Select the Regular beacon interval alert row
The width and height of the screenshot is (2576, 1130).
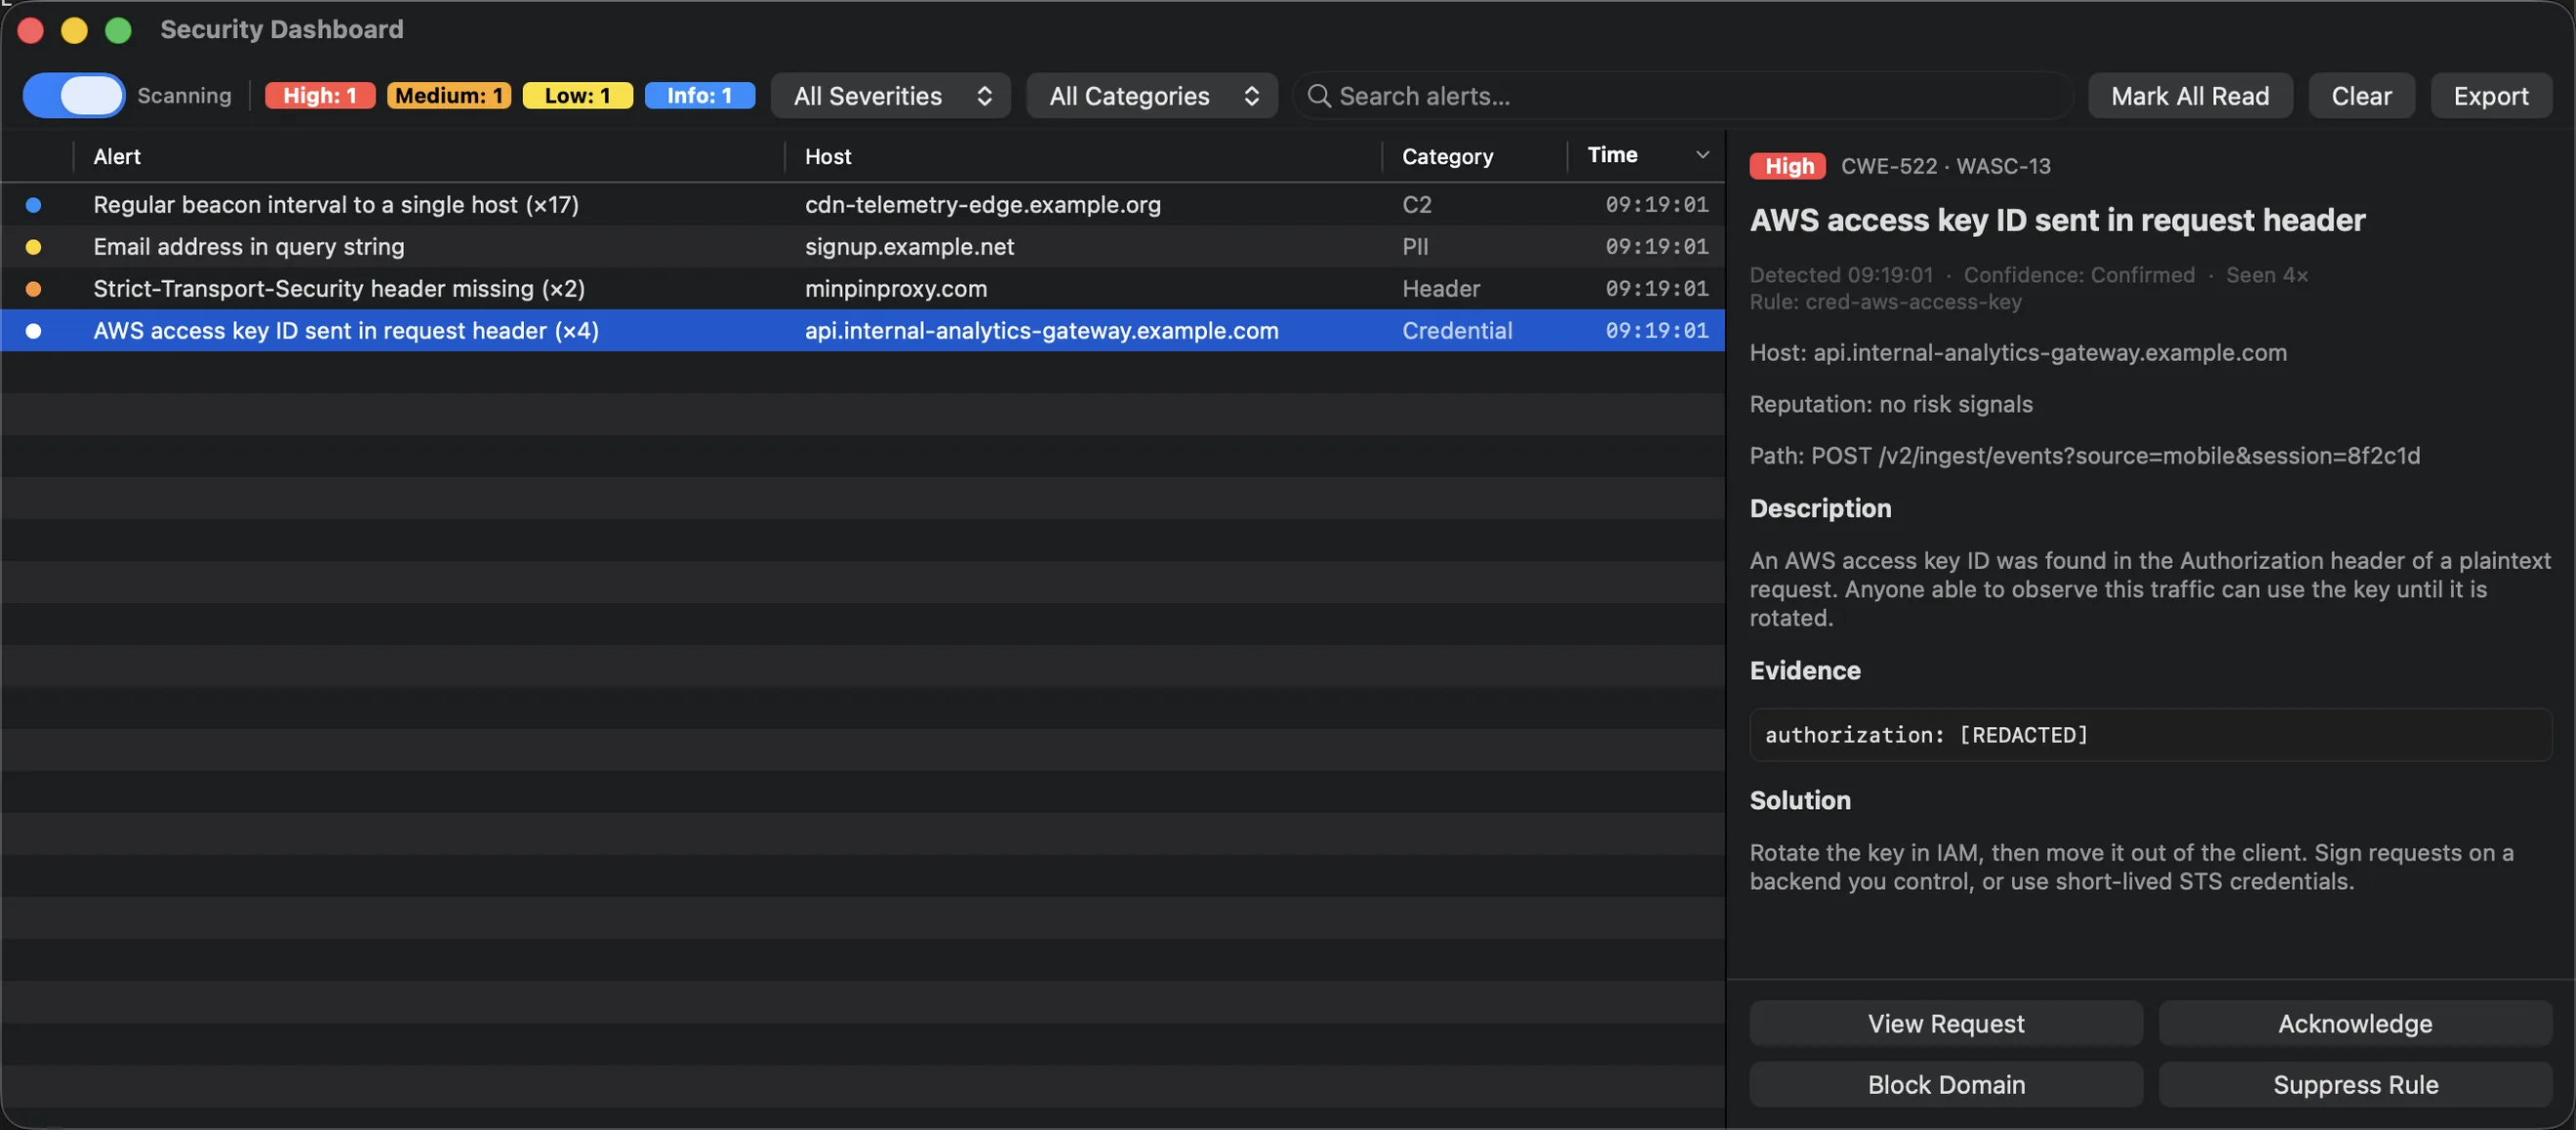pyautogui.click(x=862, y=205)
